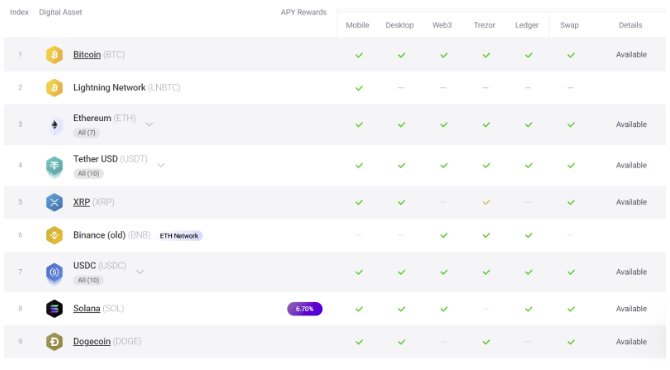Viewport: 670px width, 370px height.
Task: Click the USDC coin icon
Action: tap(54, 273)
